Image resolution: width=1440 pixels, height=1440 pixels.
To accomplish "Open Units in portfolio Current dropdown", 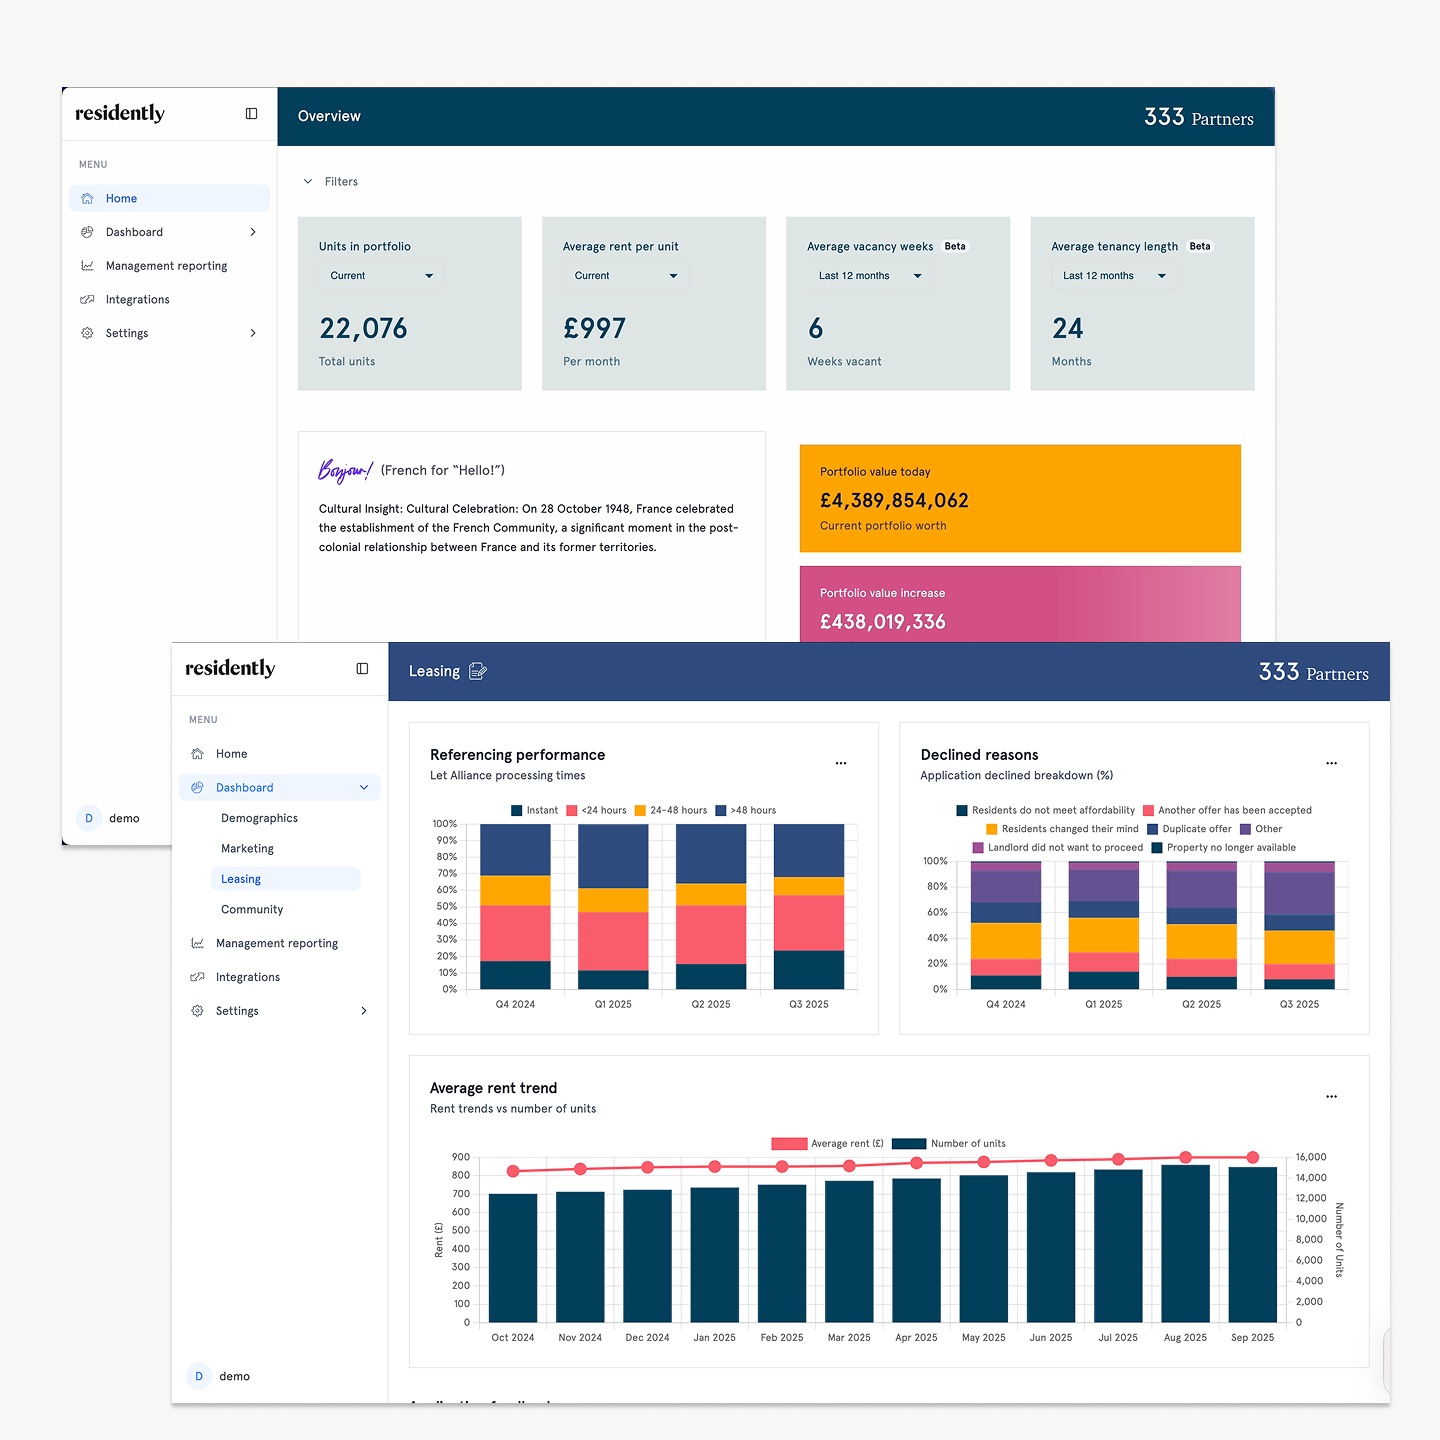I will [x=382, y=276].
